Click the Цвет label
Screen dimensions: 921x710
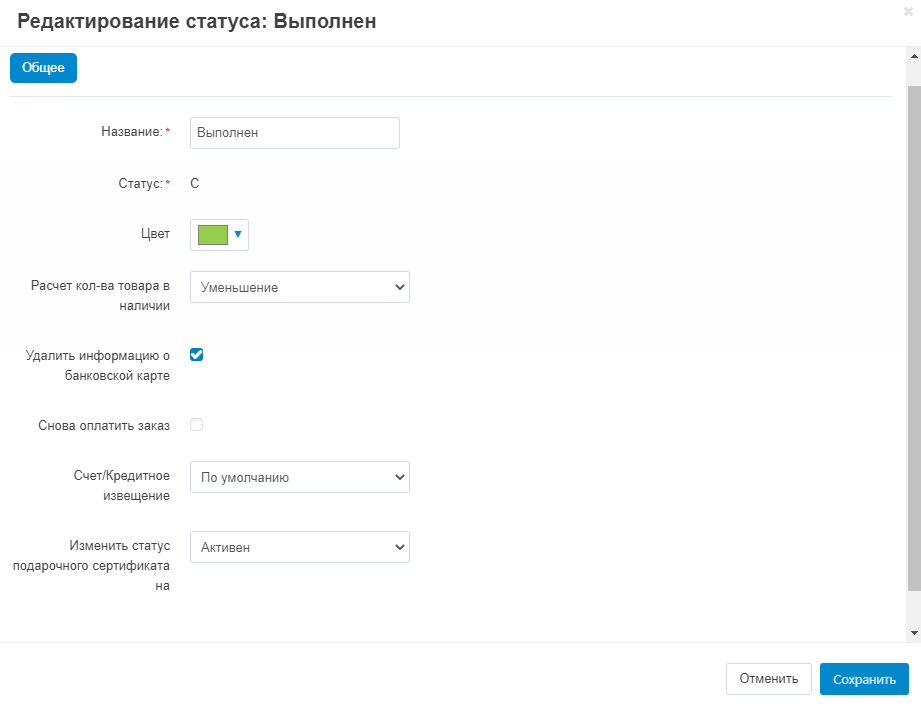click(x=155, y=235)
